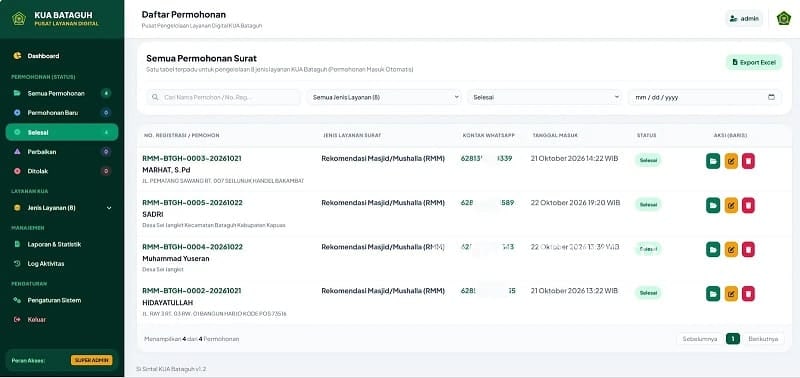Screen dimensions: 800x378
Task: Click the date 22 Oktober 2026 19:20 WIB
Action: point(576,203)
